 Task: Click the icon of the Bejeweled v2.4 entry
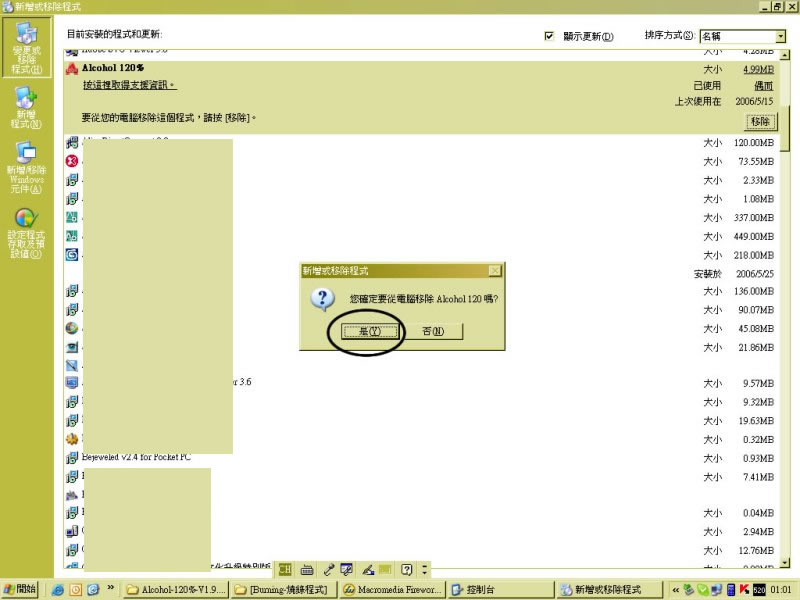point(72,458)
